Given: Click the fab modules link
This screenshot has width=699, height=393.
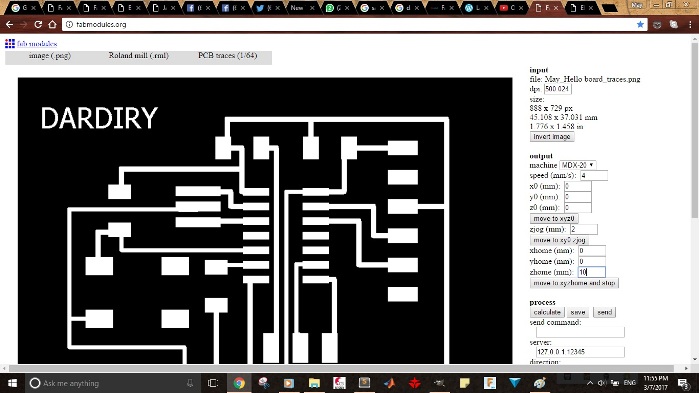Looking at the screenshot, I should [x=37, y=44].
